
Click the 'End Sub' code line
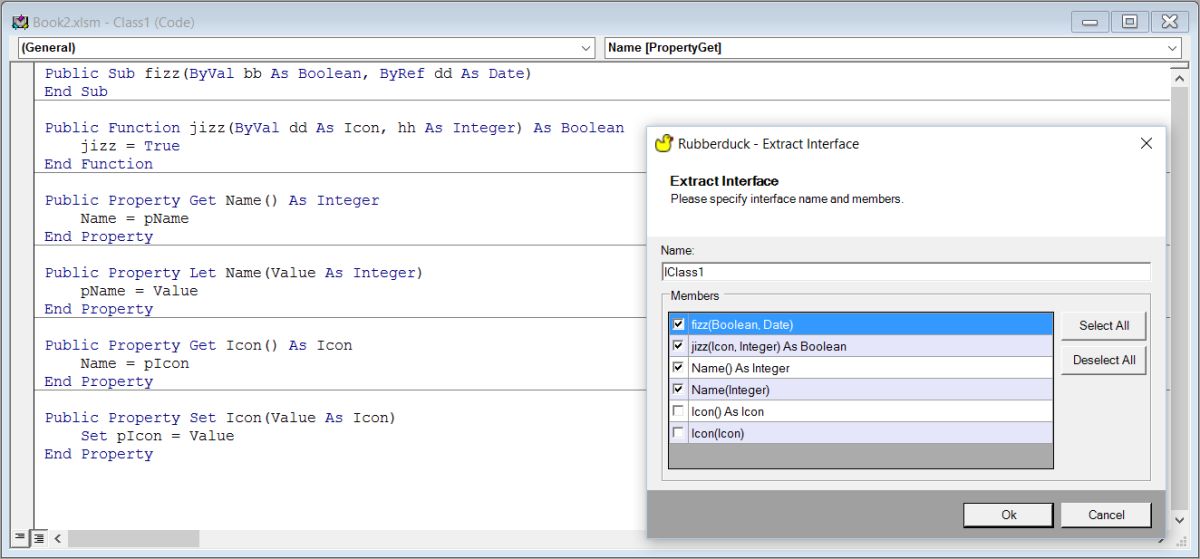(x=76, y=91)
